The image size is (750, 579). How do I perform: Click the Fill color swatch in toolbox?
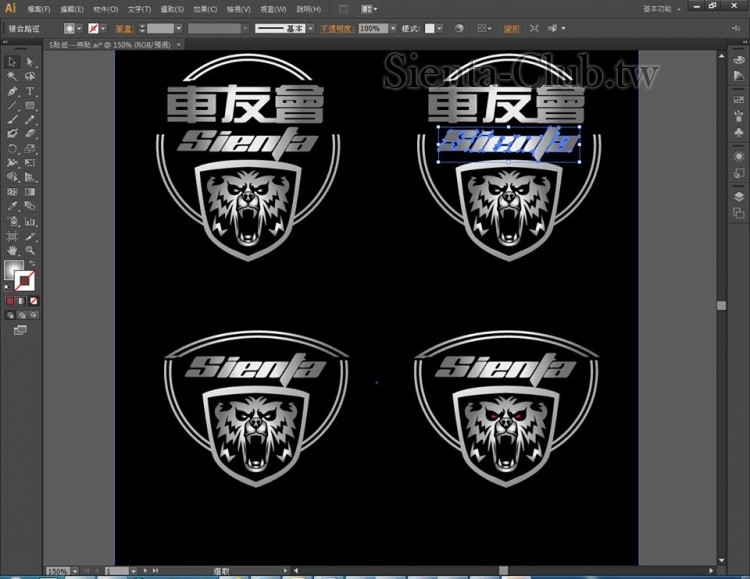[x=14, y=270]
